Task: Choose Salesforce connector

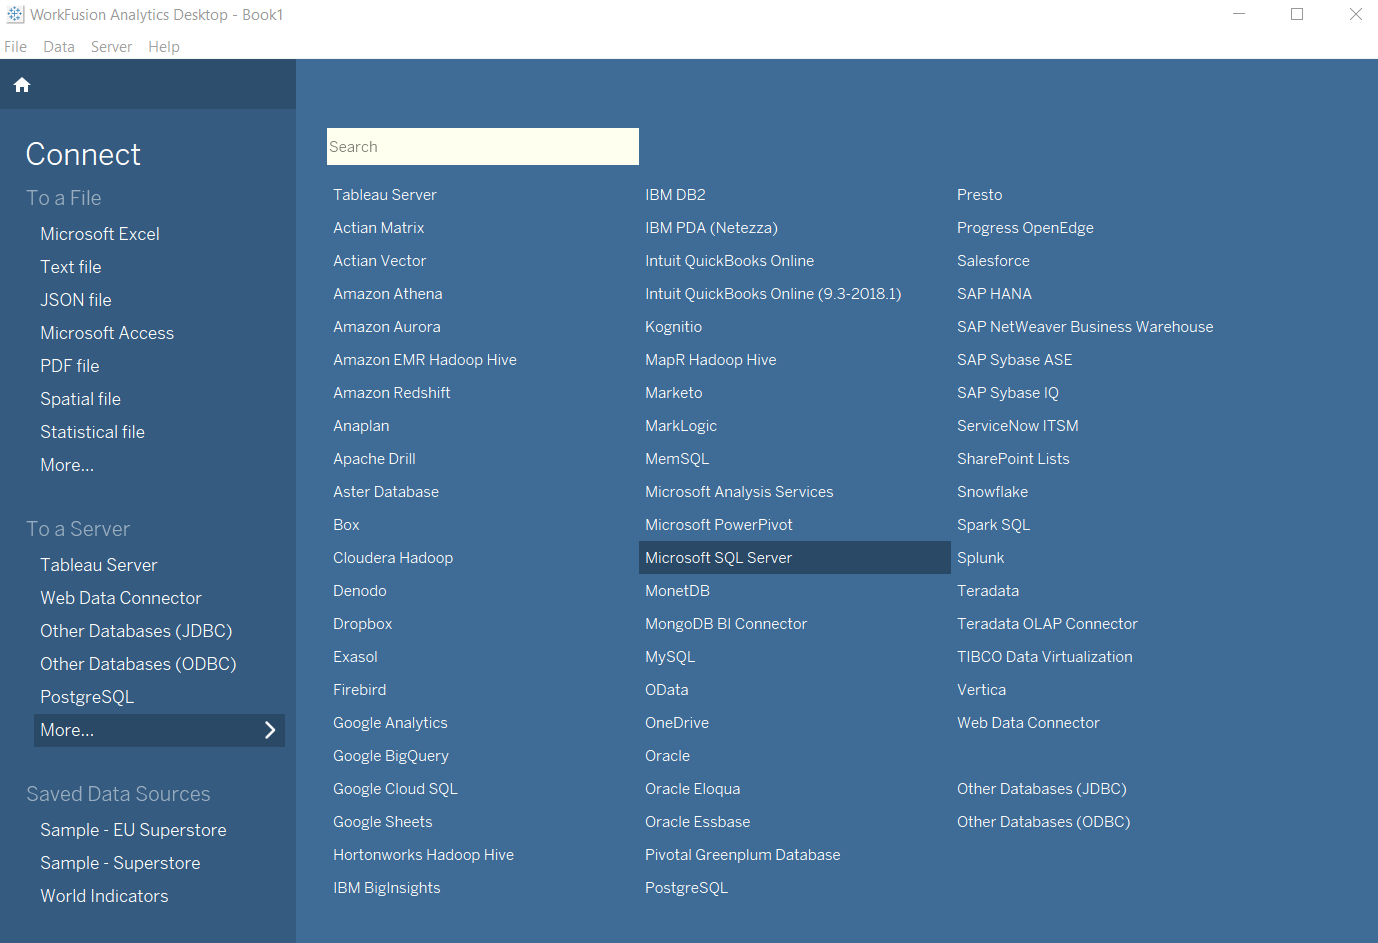Action: 993,261
